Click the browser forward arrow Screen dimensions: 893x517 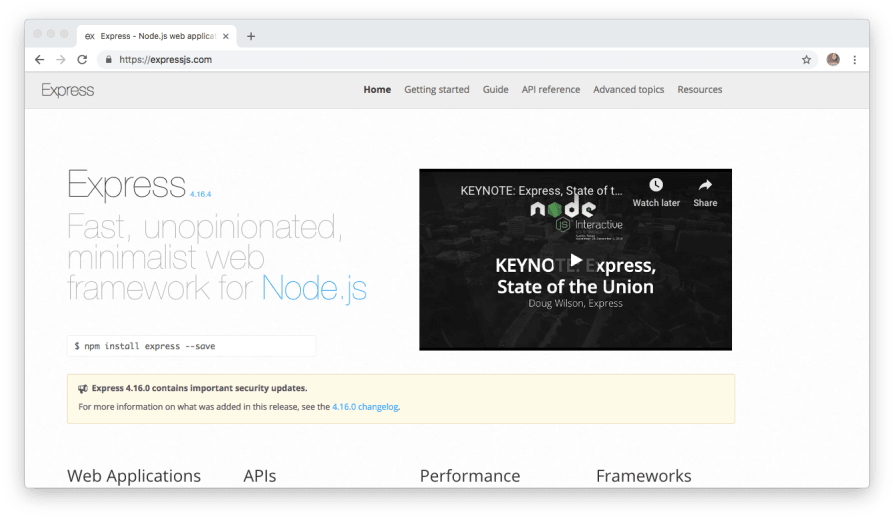click(x=60, y=60)
